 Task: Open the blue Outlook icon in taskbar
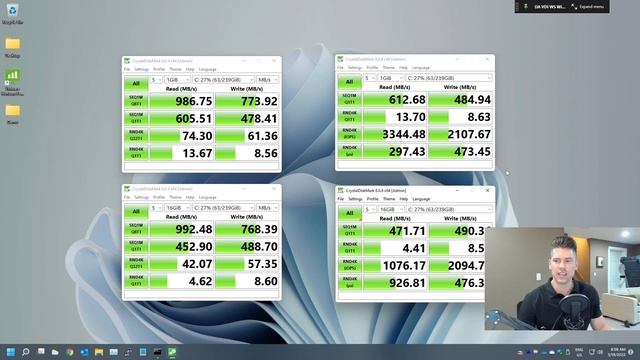coord(84,352)
